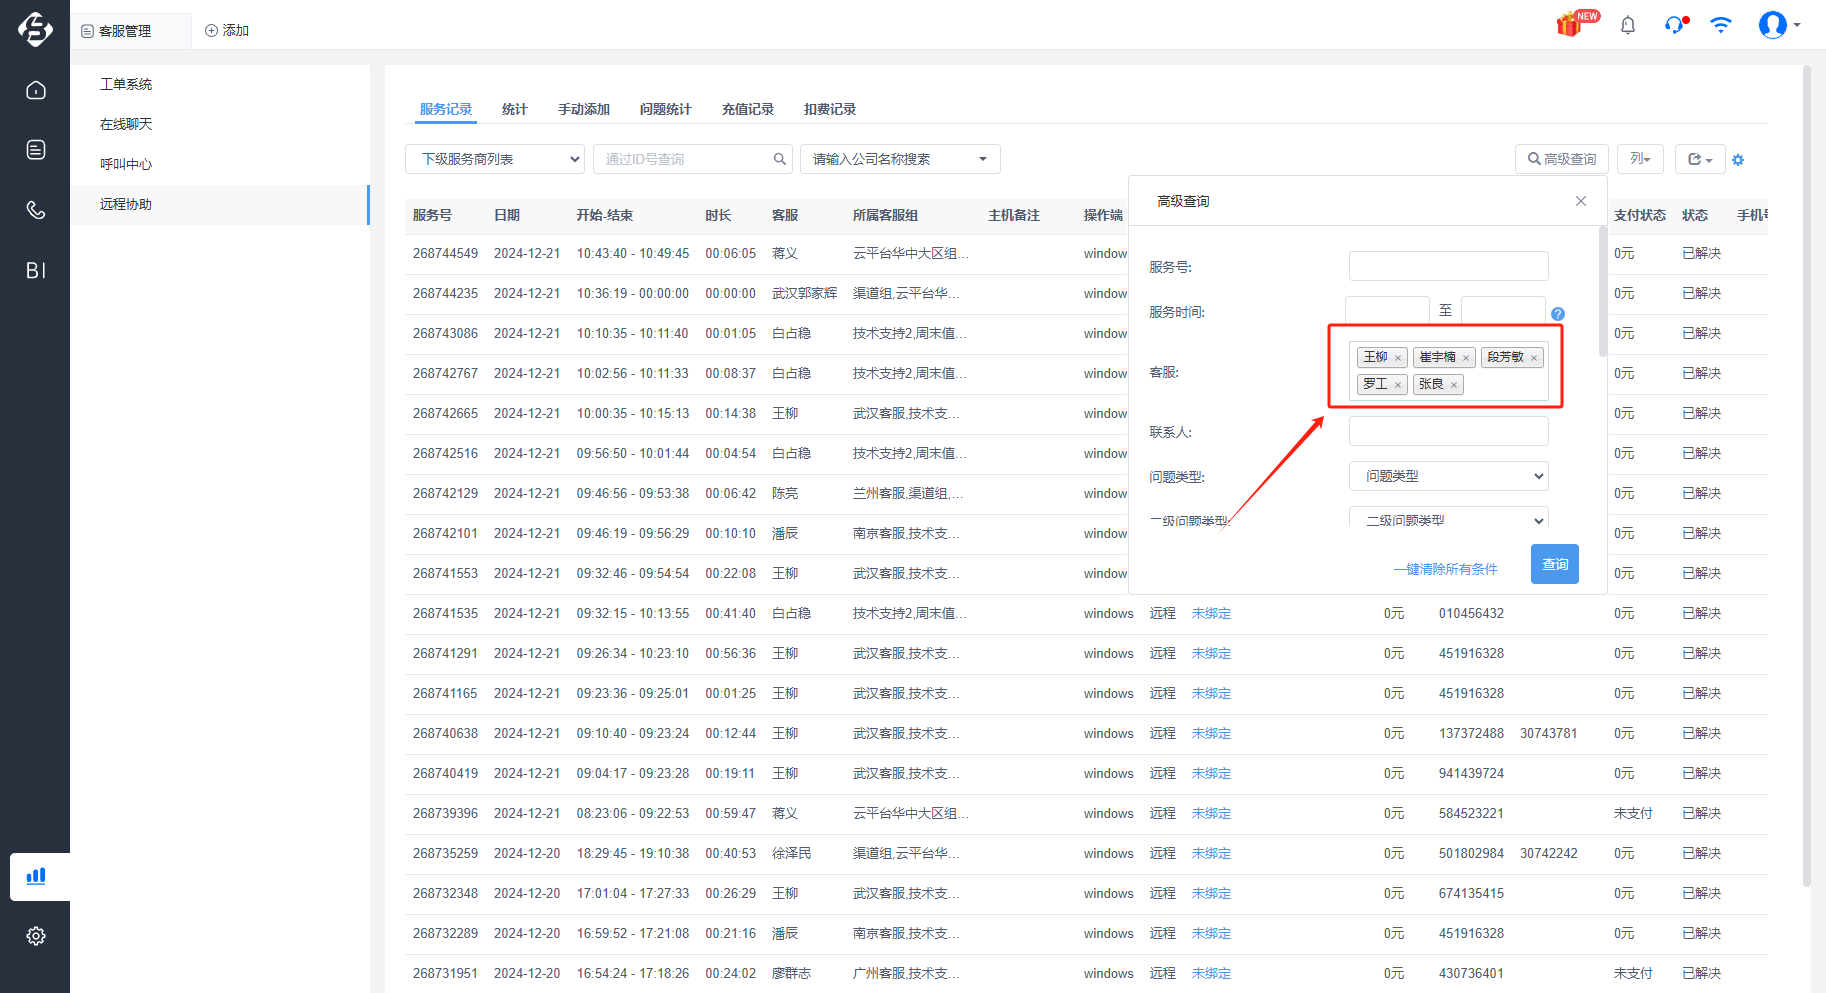This screenshot has height=993, width=1826.
Task: Open the 下级服务商列表 dropdown
Action: tap(495, 159)
